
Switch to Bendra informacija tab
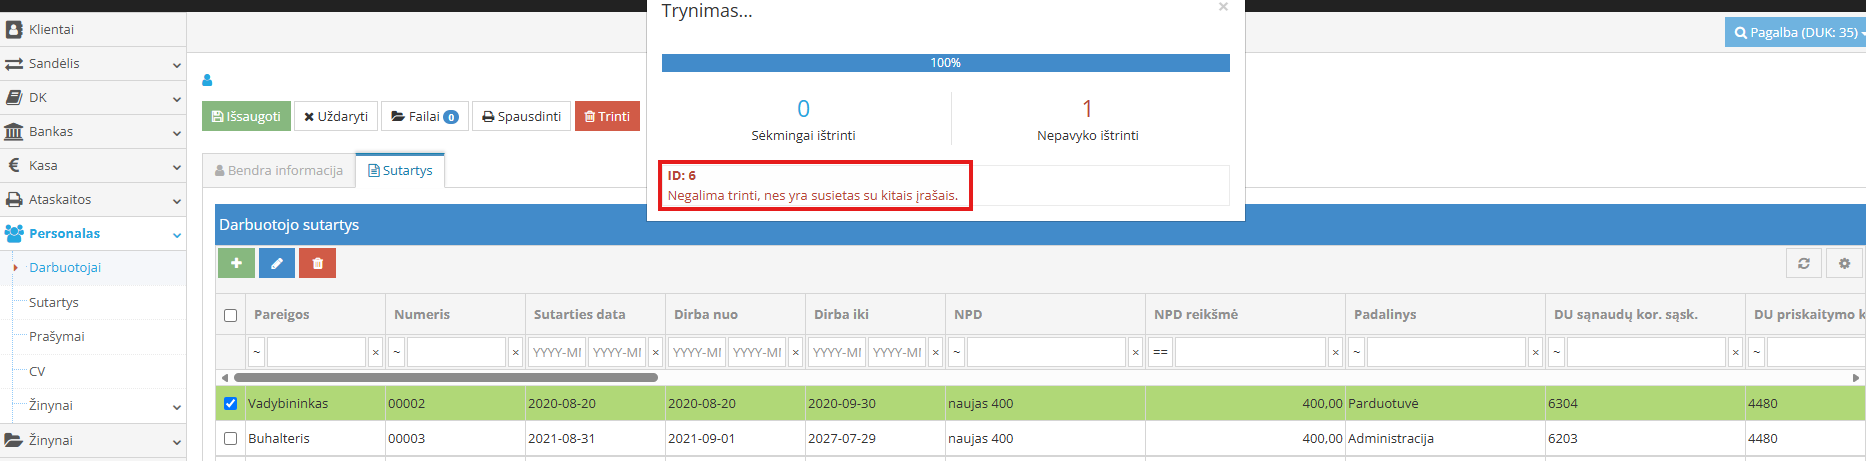point(279,171)
